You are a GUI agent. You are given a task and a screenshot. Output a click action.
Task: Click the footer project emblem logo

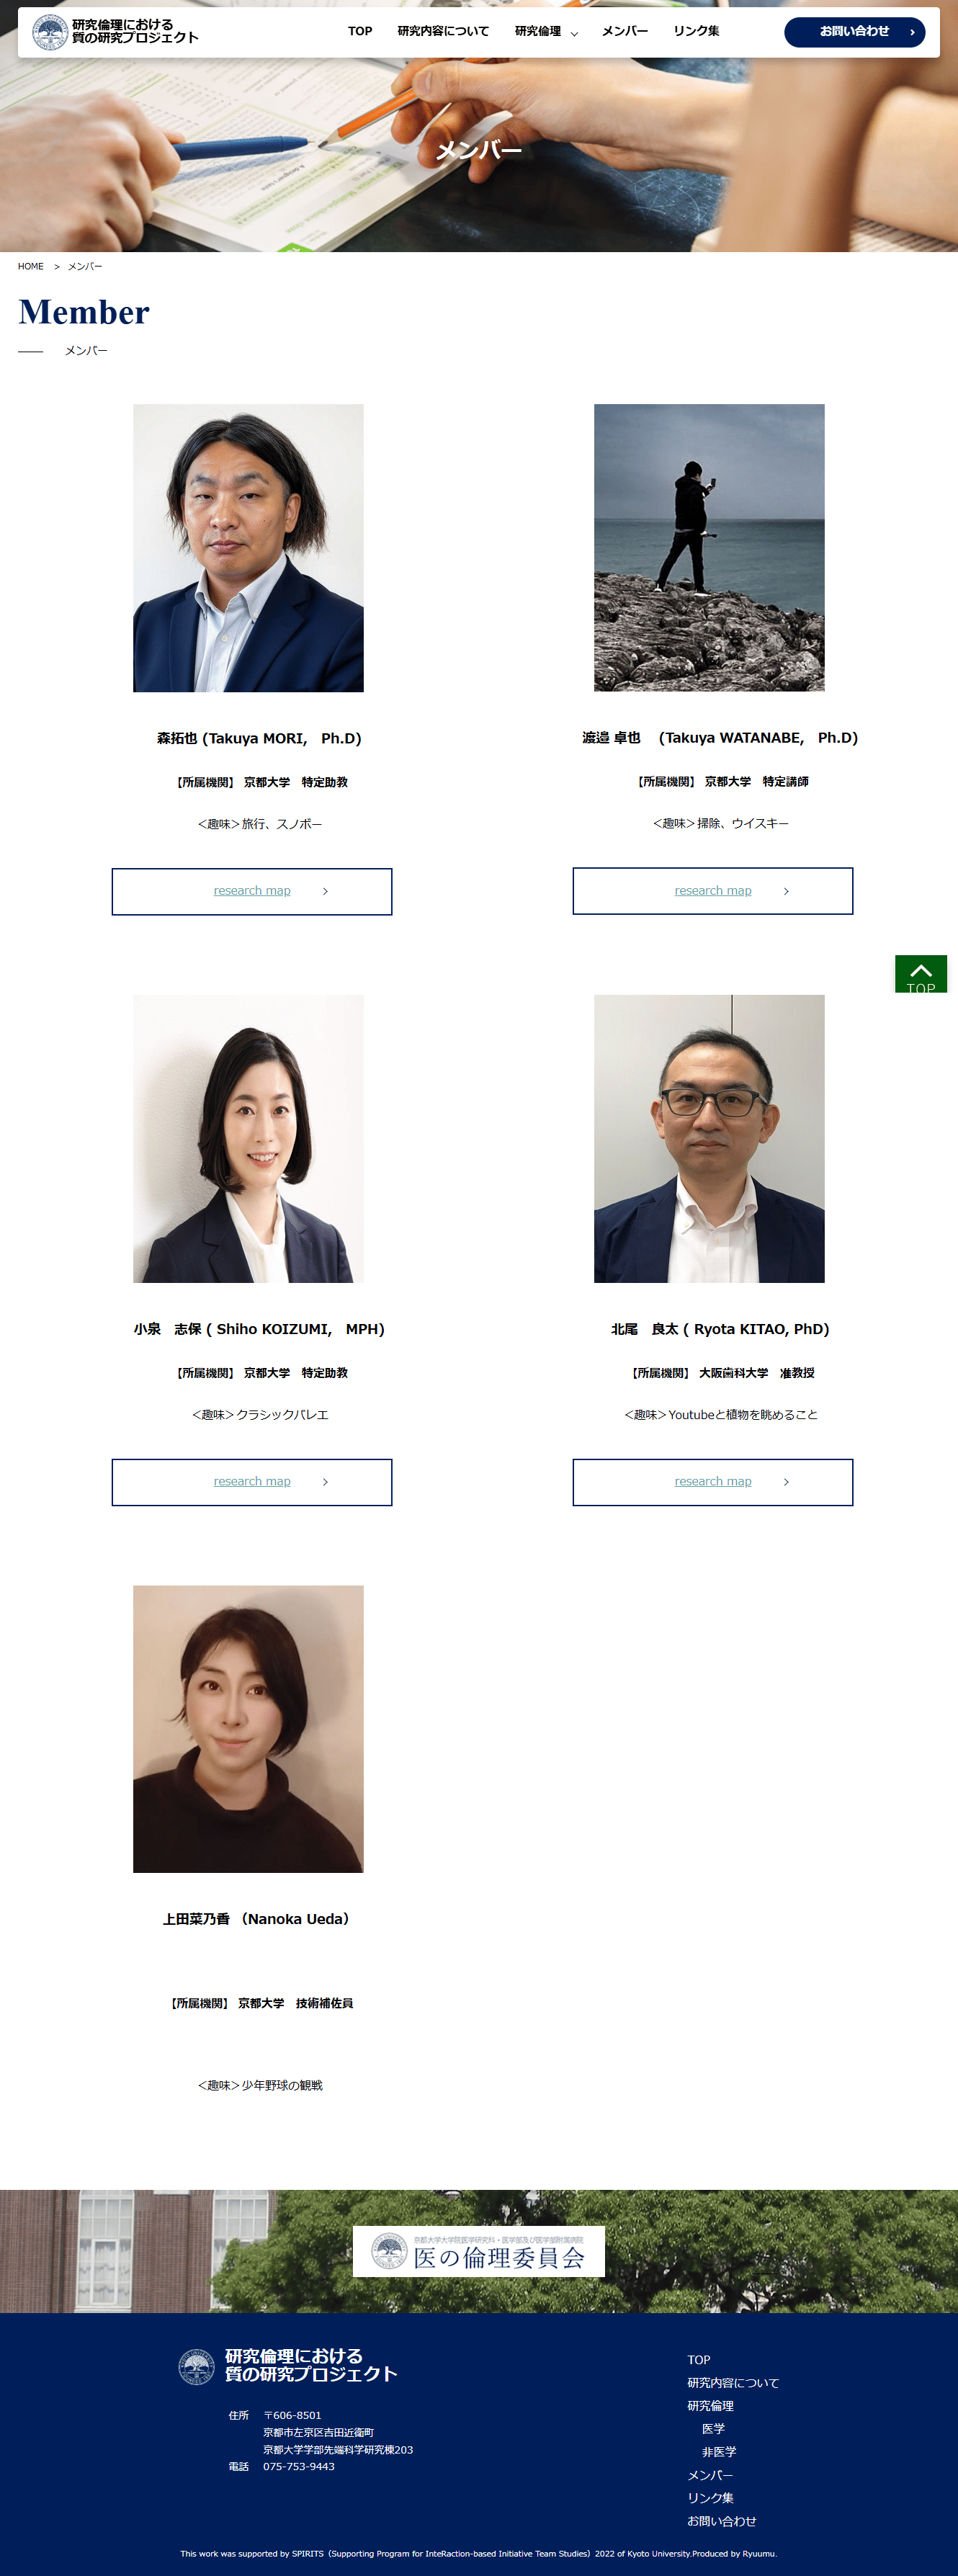coord(196,2366)
